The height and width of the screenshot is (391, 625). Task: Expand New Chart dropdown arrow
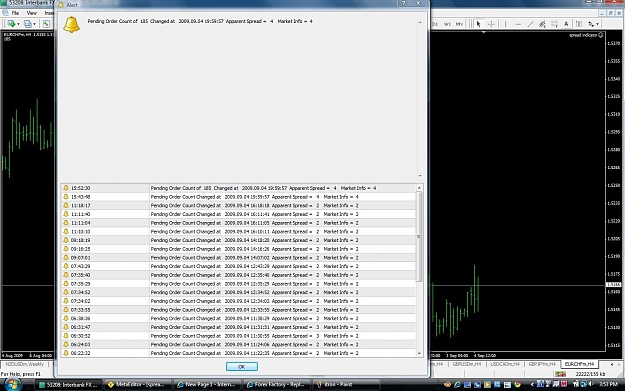click(18, 24)
